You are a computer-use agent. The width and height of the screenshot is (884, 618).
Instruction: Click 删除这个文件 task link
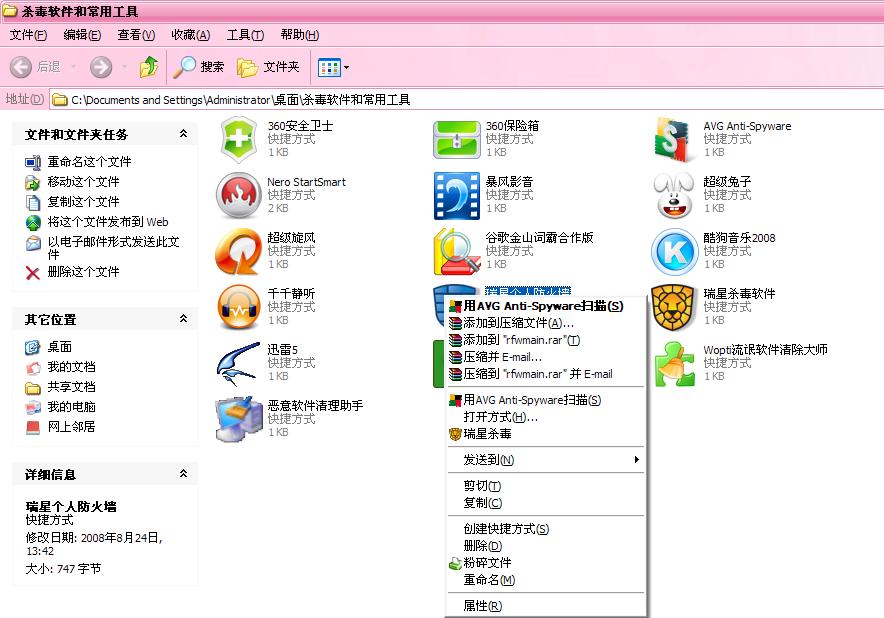coord(83,272)
